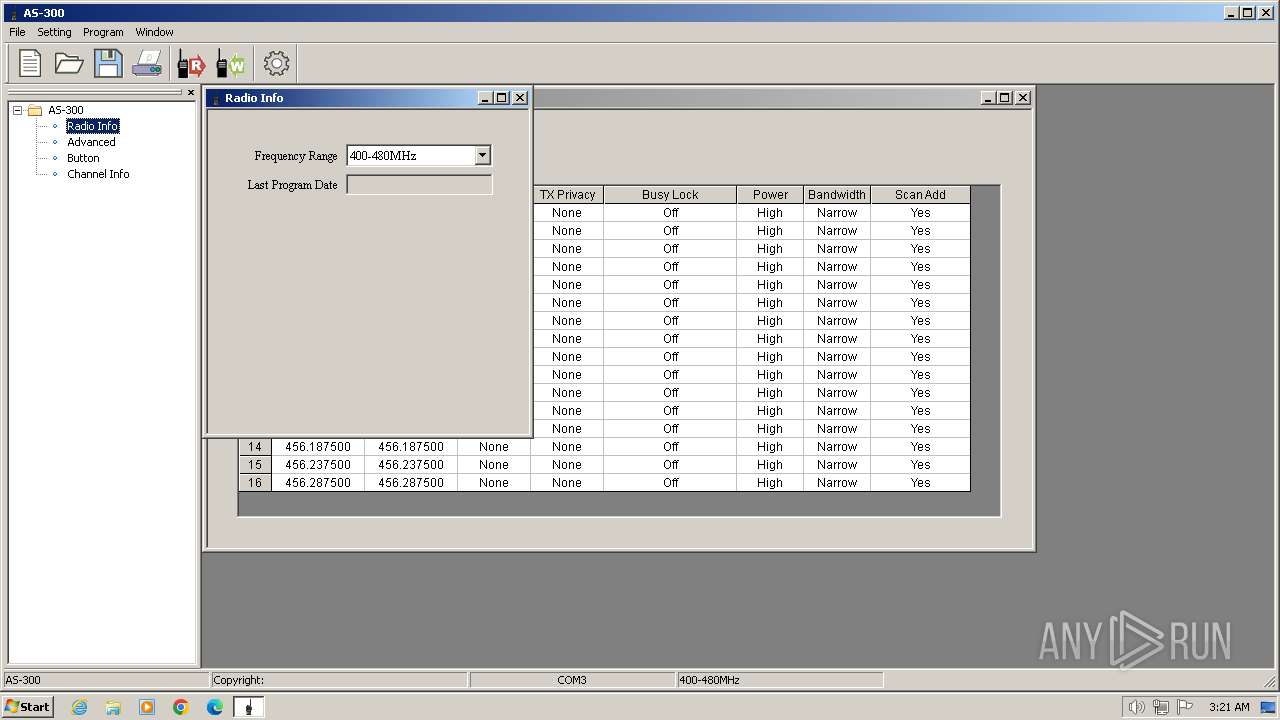This screenshot has width=1280, height=720.
Task: Open a file using the folder icon
Action: point(69,63)
